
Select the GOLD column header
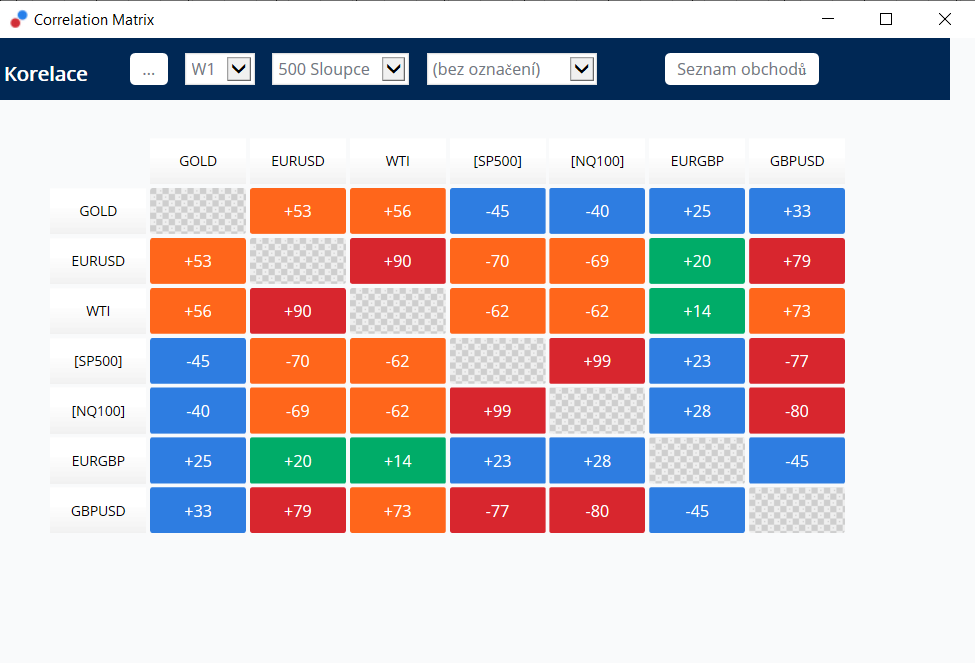coord(198,161)
